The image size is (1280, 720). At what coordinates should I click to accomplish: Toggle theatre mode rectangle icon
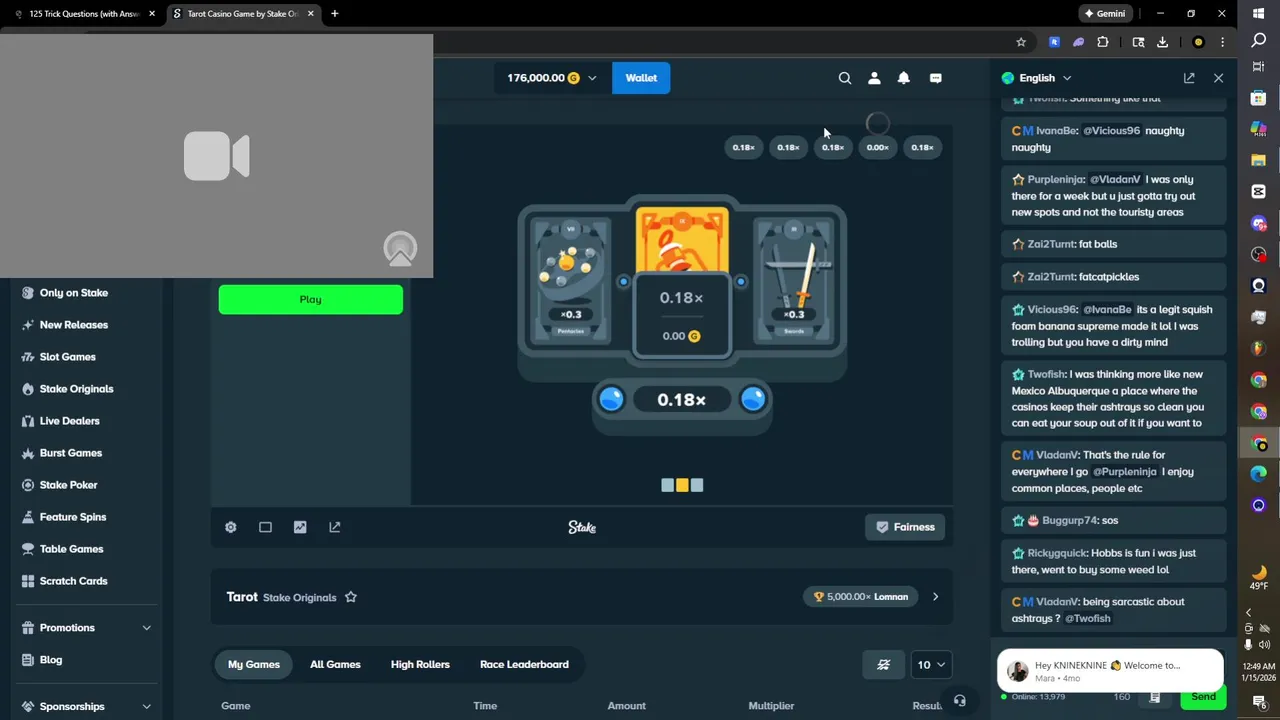point(265,527)
